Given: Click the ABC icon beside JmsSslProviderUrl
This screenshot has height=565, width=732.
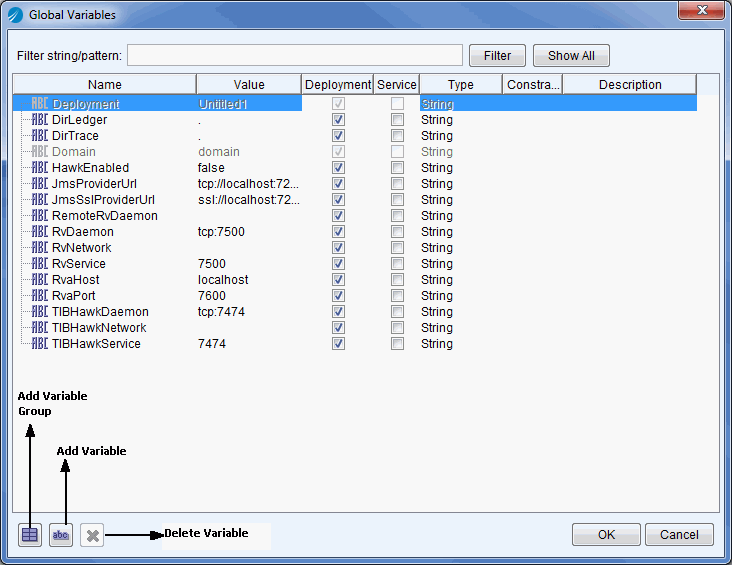Looking at the screenshot, I should 40,199.
